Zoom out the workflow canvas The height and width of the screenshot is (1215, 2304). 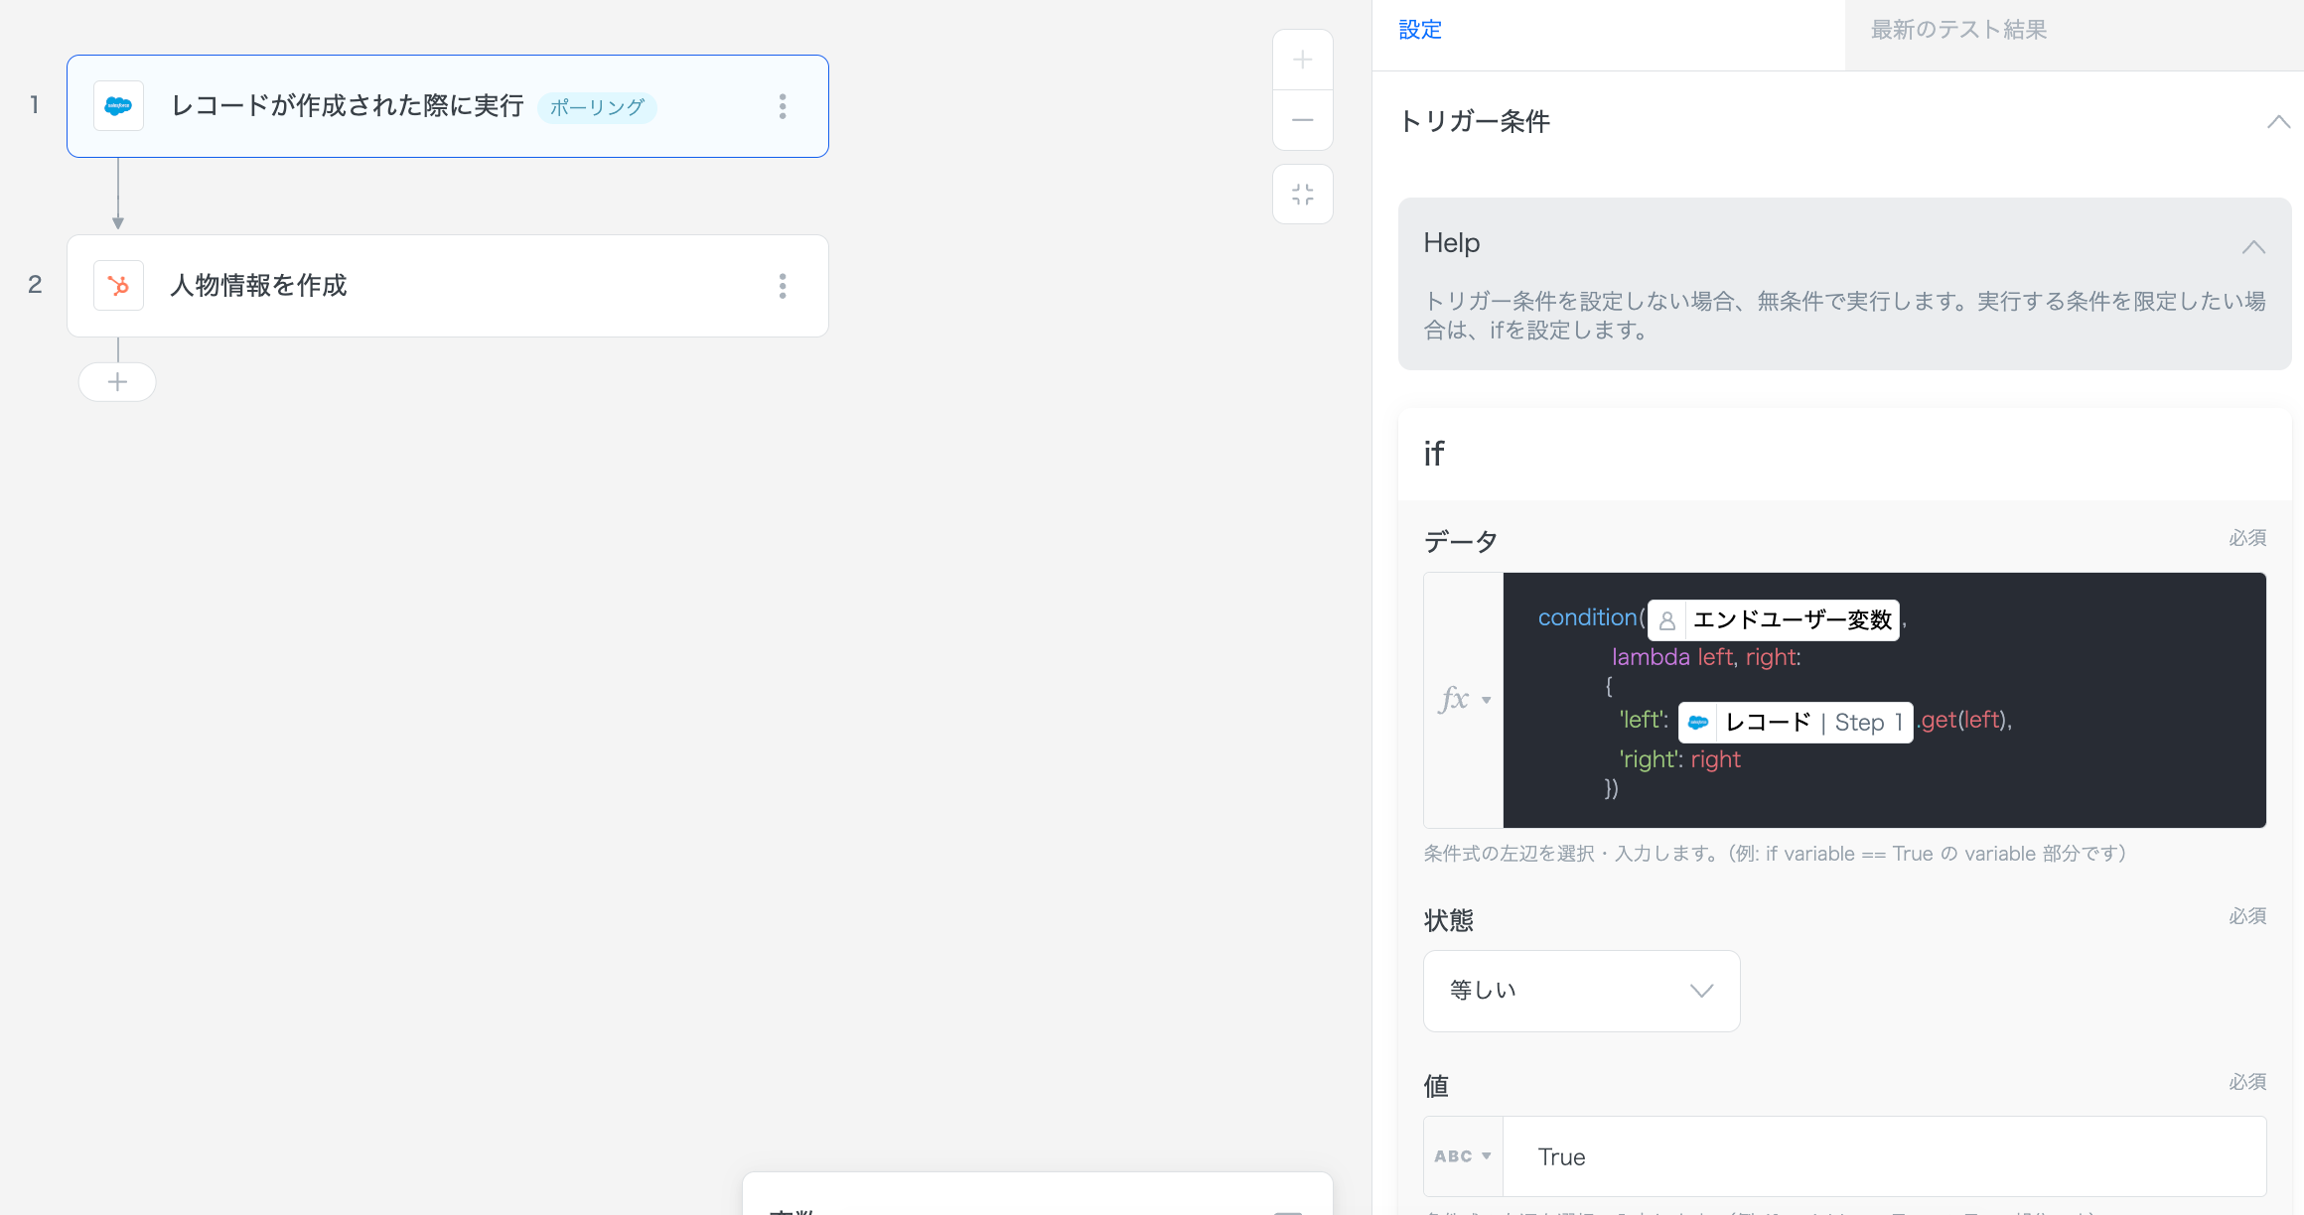1302,120
